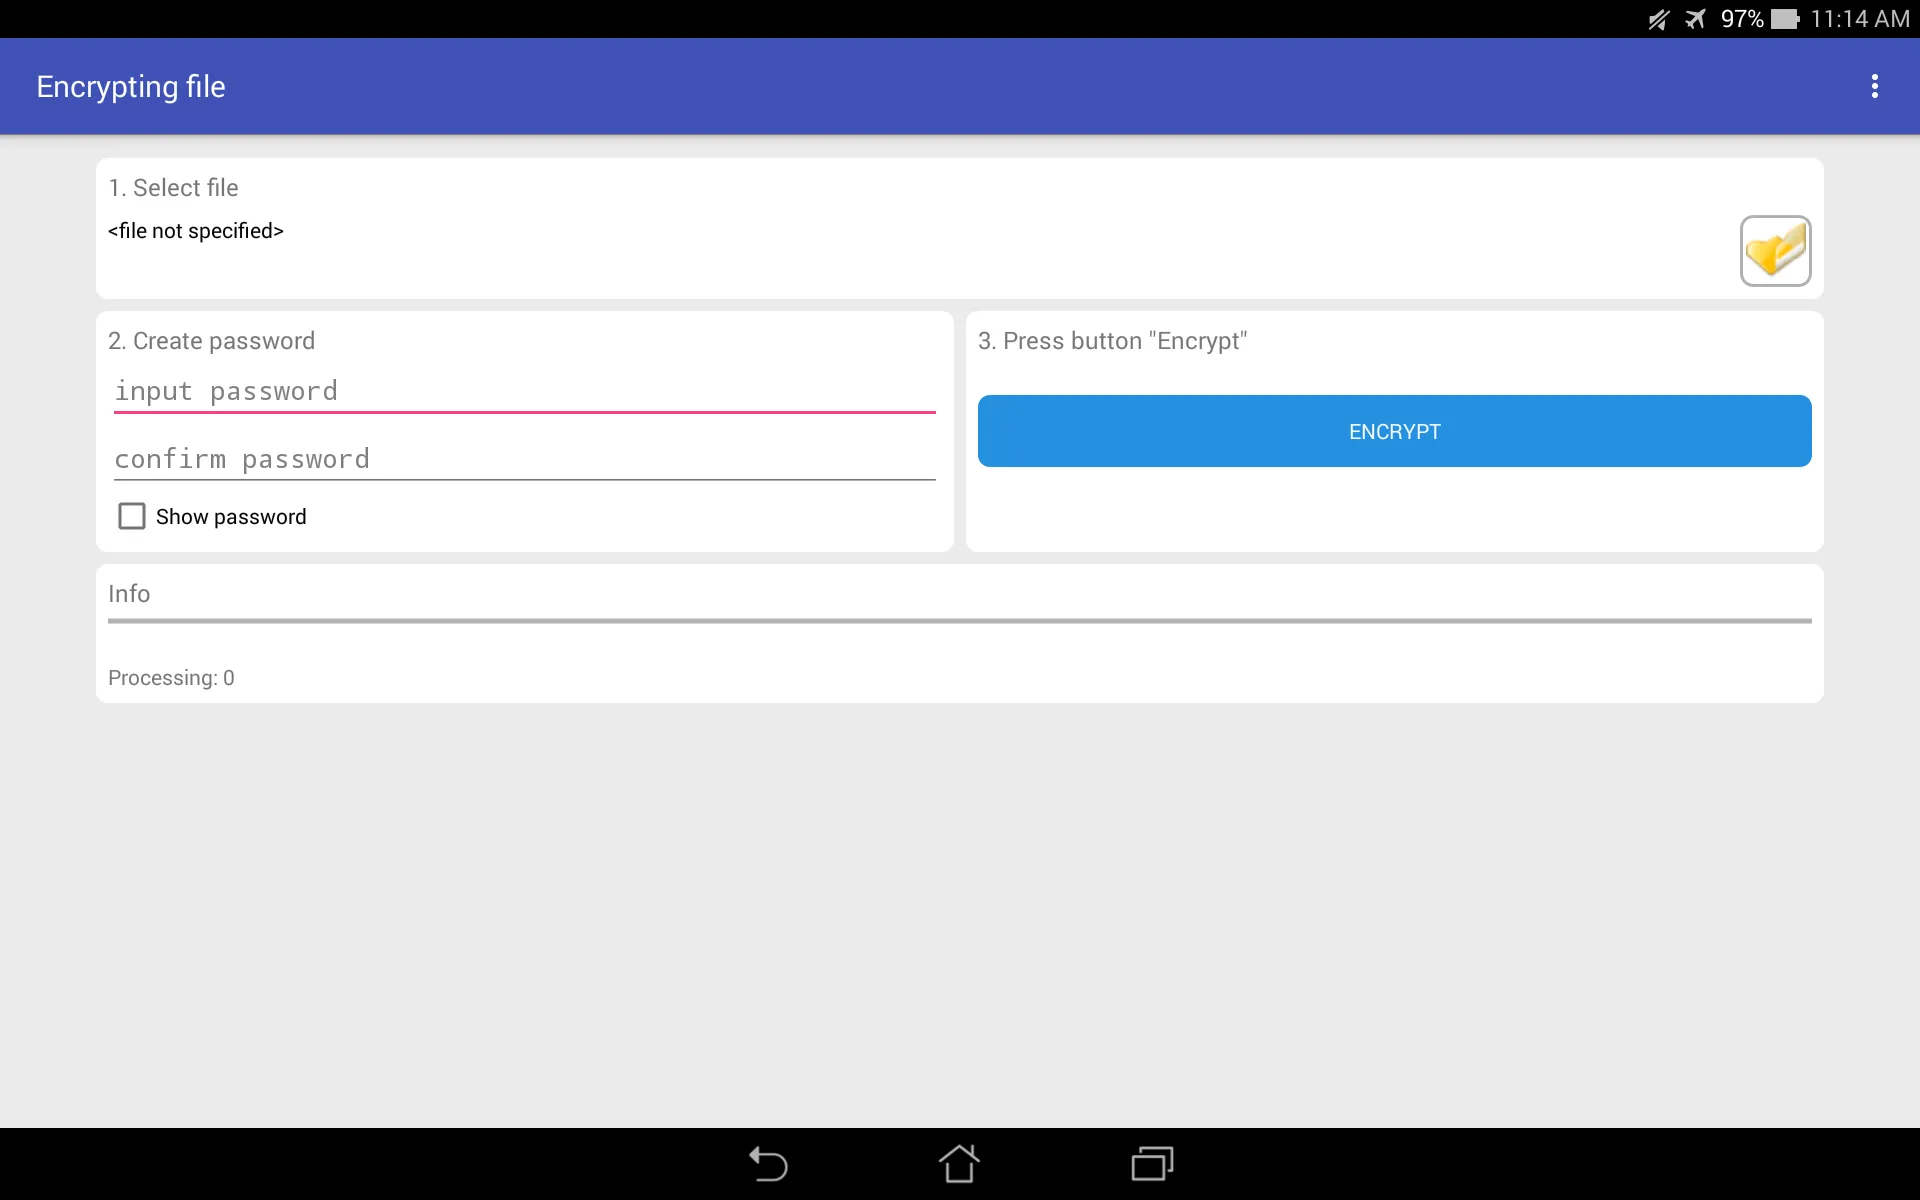Expand the Create password section
Image resolution: width=1920 pixels, height=1200 pixels.
click(x=211, y=340)
